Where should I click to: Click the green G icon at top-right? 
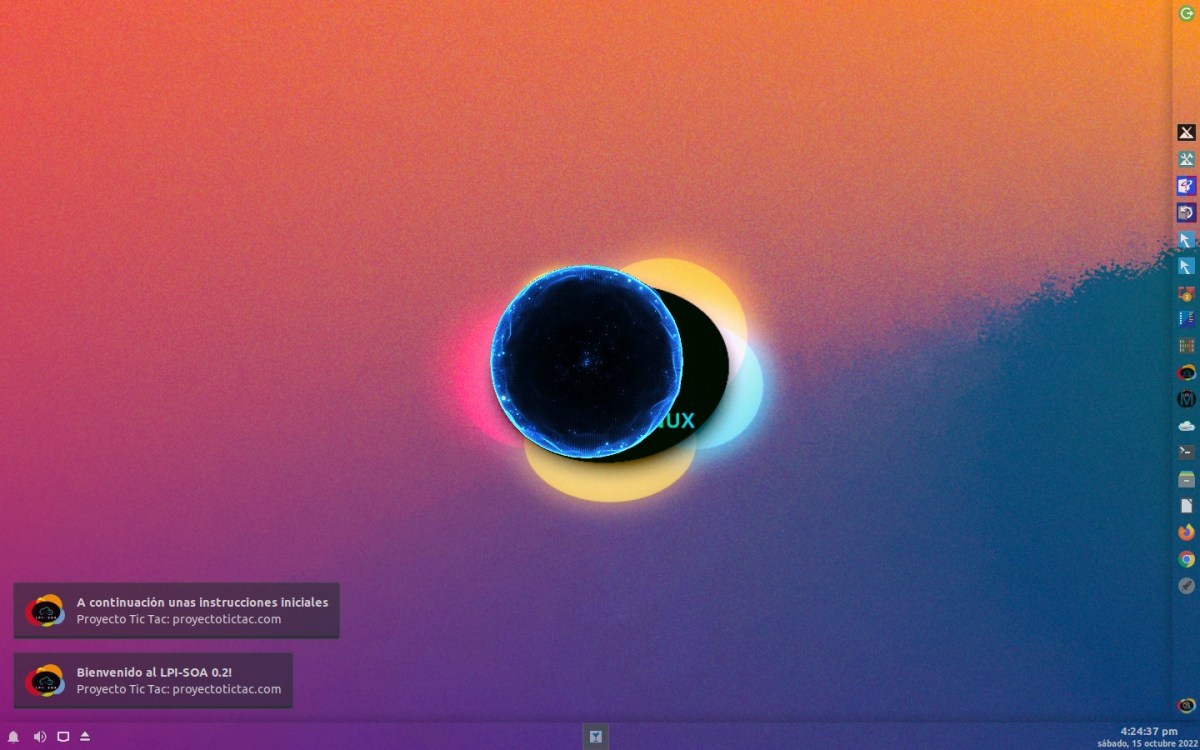(x=1187, y=13)
